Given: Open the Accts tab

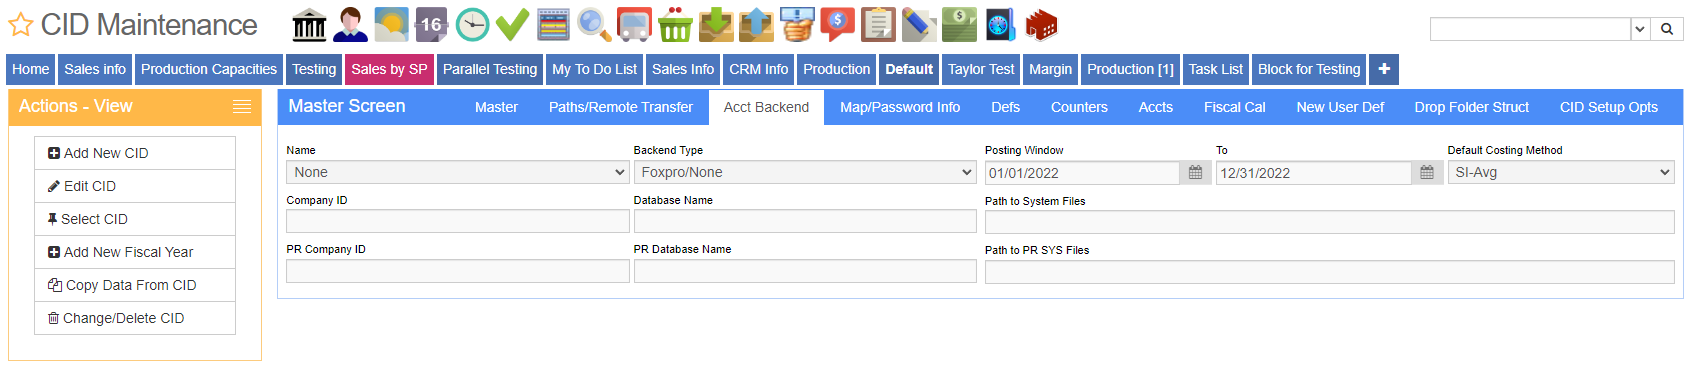Looking at the screenshot, I should click(1156, 107).
